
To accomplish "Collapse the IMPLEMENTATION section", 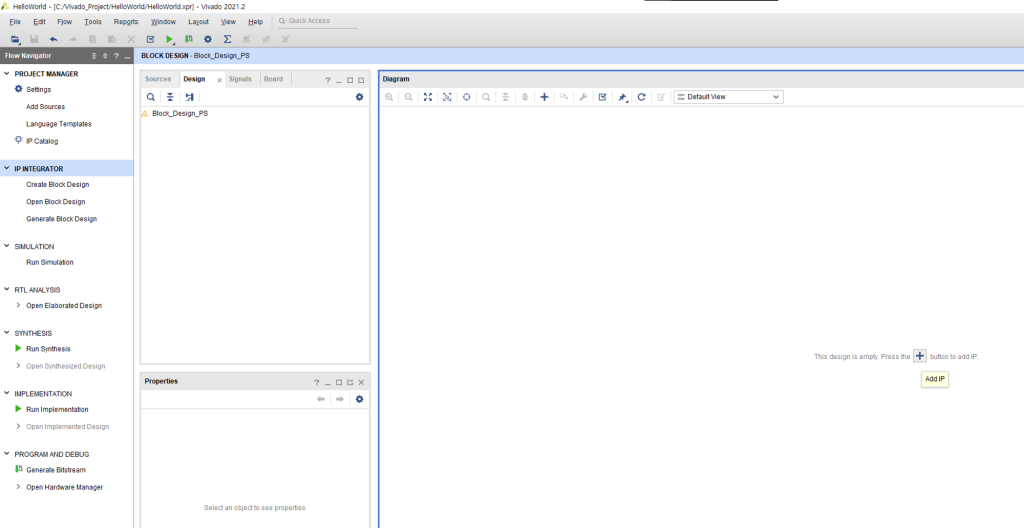I will coord(7,393).
